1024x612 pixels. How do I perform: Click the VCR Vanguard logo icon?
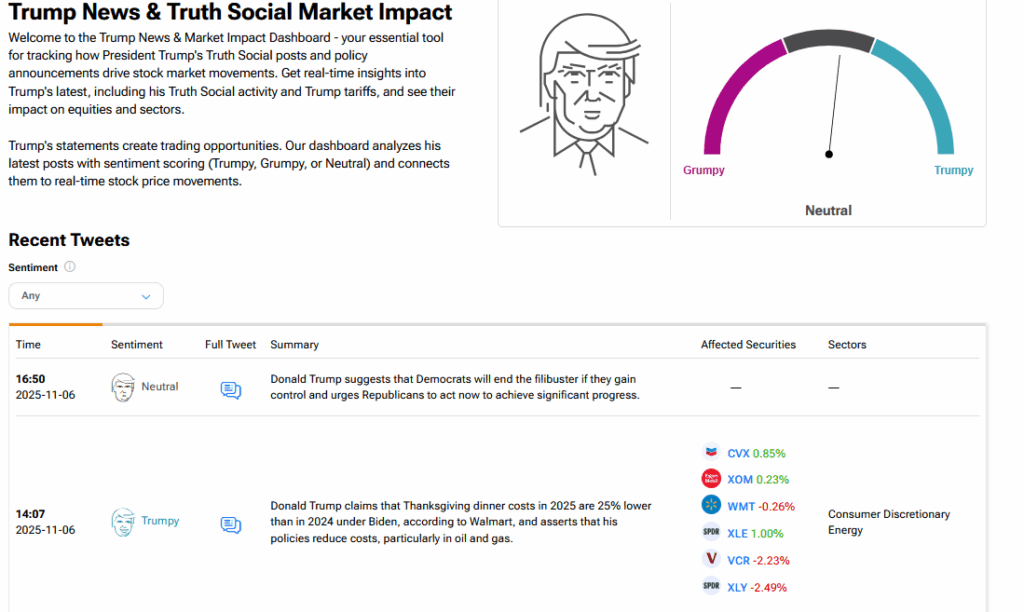pos(711,560)
